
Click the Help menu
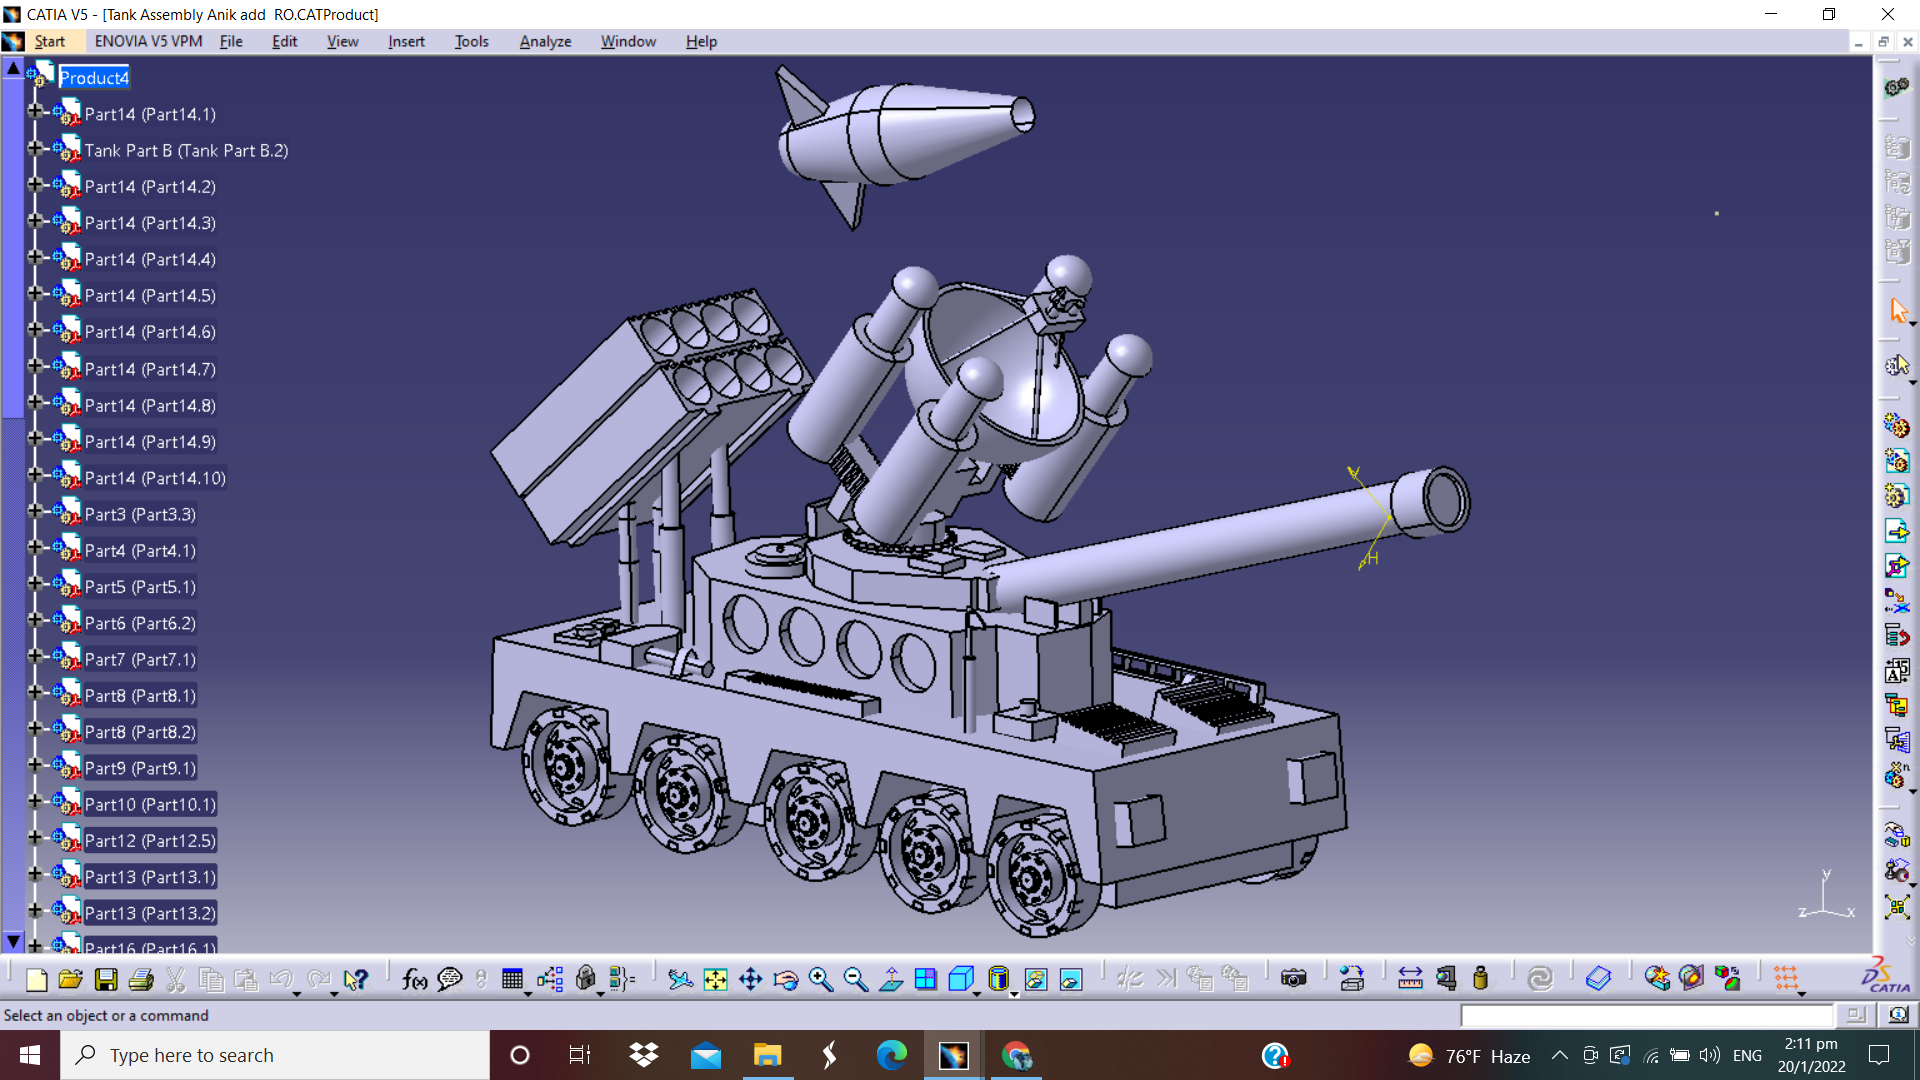(701, 41)
